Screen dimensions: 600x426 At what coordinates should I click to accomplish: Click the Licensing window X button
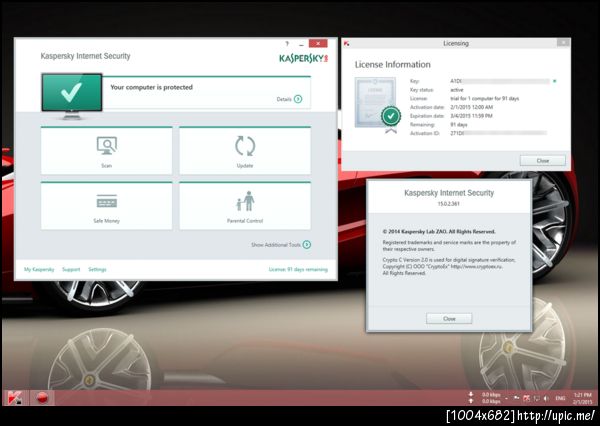563,42
